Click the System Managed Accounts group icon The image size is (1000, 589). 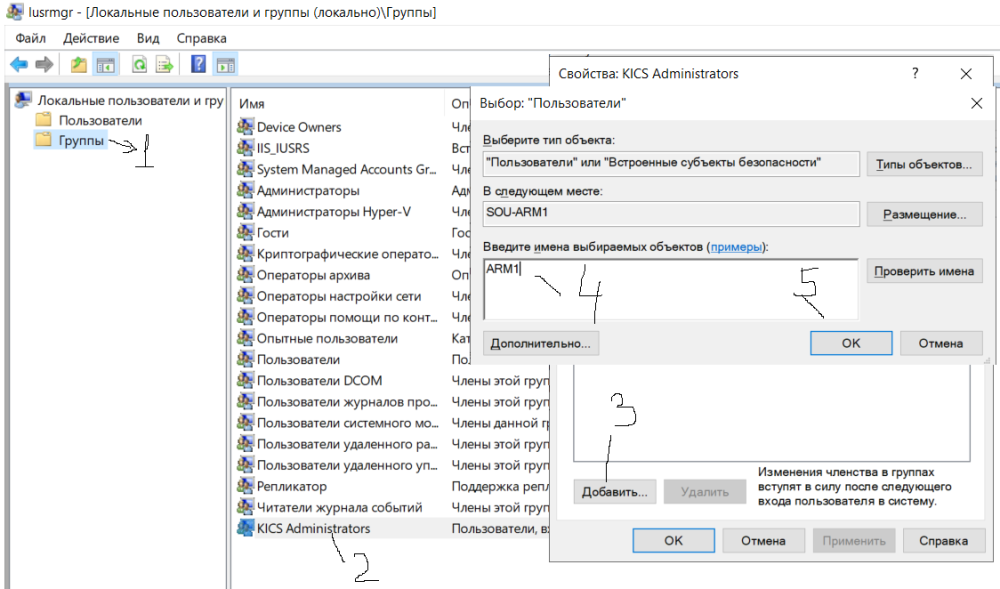[246, 169]
